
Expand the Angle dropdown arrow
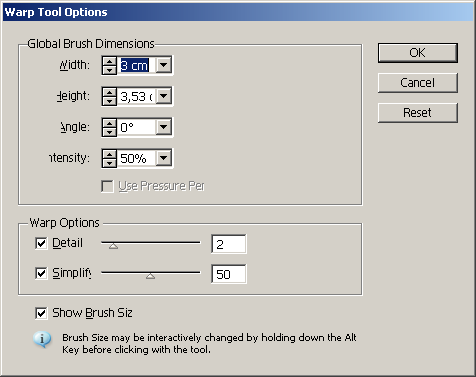point(164,127)
